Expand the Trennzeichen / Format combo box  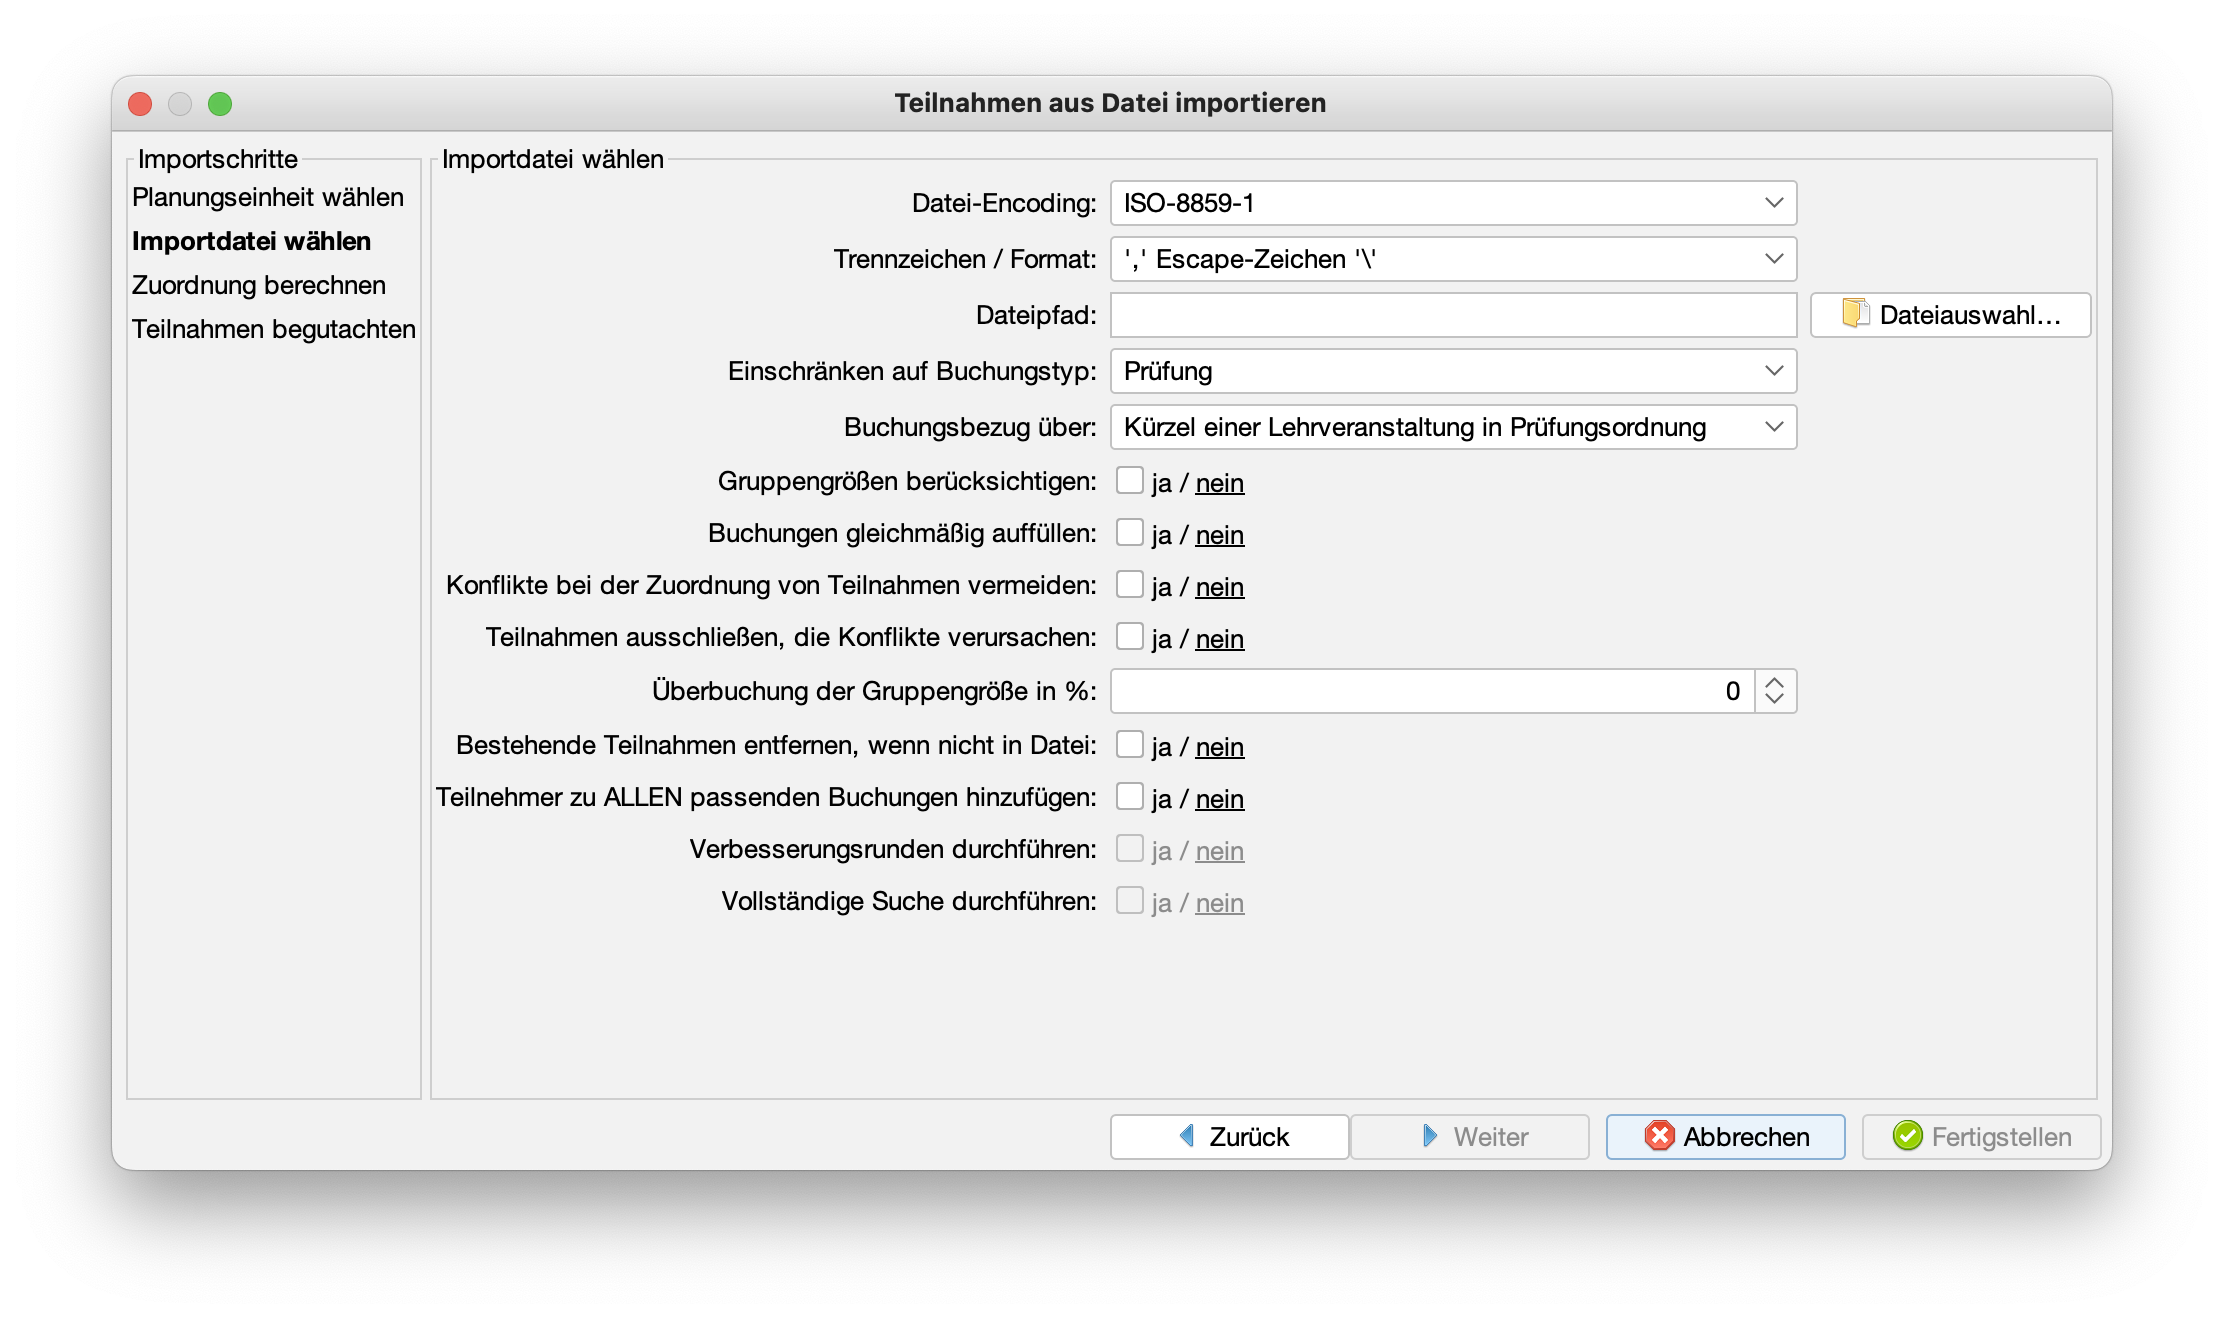[1453, 259]
